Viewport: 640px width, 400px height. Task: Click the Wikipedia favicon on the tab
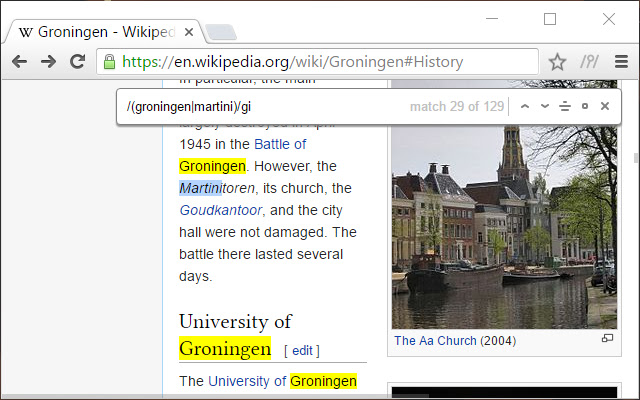[25, 32]
